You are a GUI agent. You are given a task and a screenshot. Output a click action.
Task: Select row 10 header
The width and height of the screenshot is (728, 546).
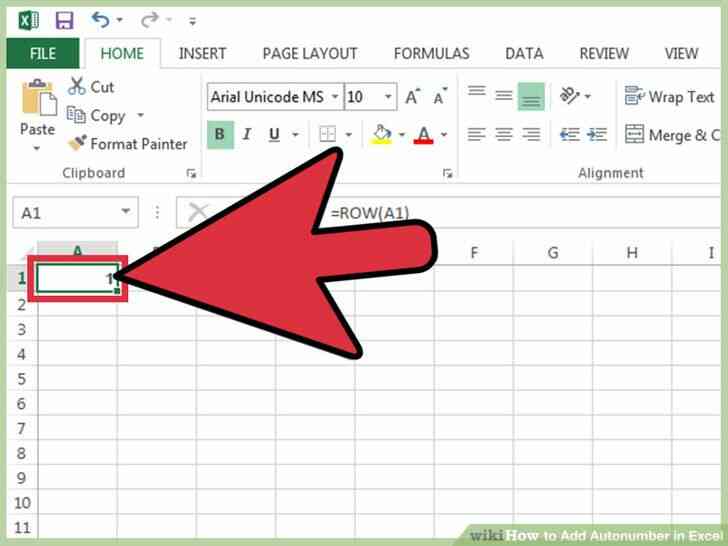[22, 503]
